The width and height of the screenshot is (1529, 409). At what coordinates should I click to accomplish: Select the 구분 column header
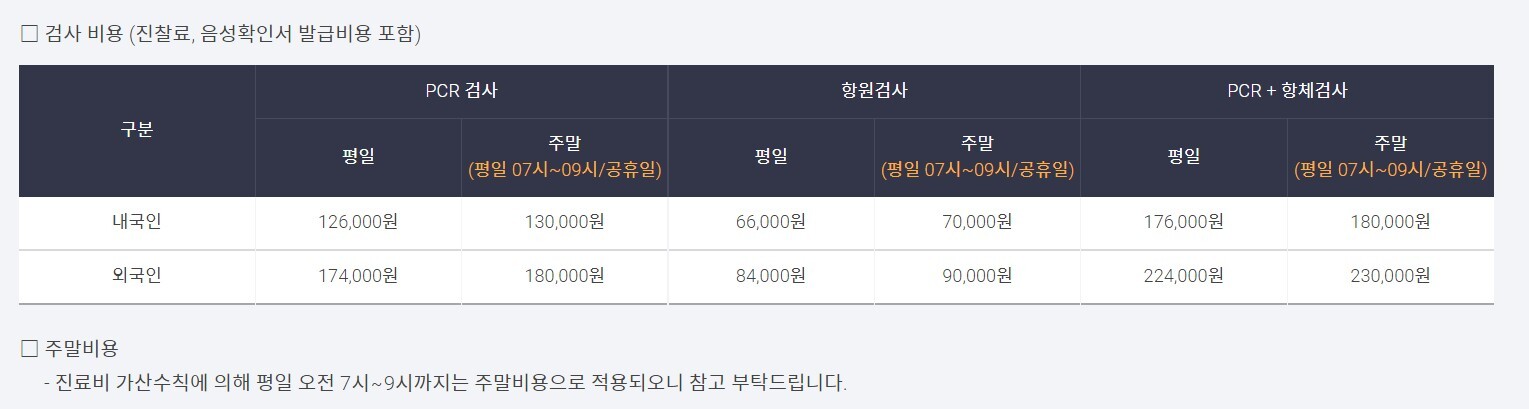click(137, 130)
